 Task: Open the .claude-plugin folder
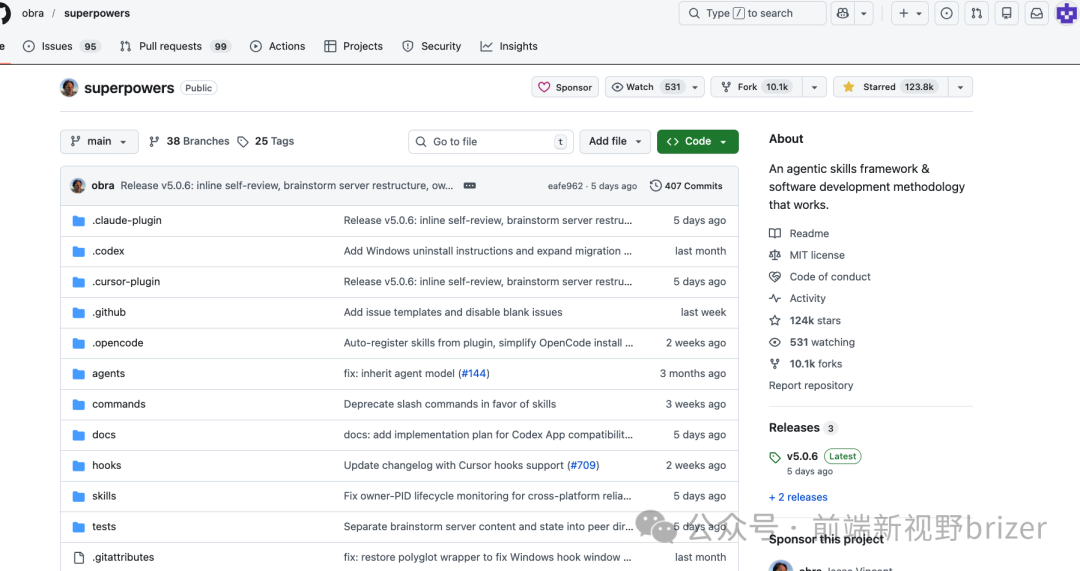click(127, 220)
